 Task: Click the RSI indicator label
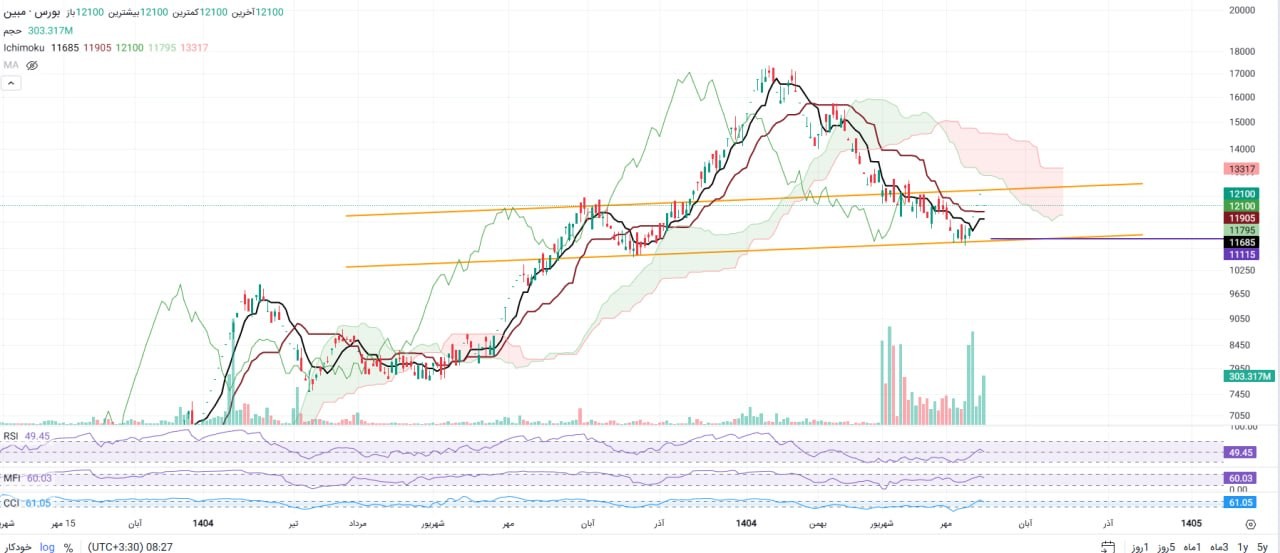11,436
